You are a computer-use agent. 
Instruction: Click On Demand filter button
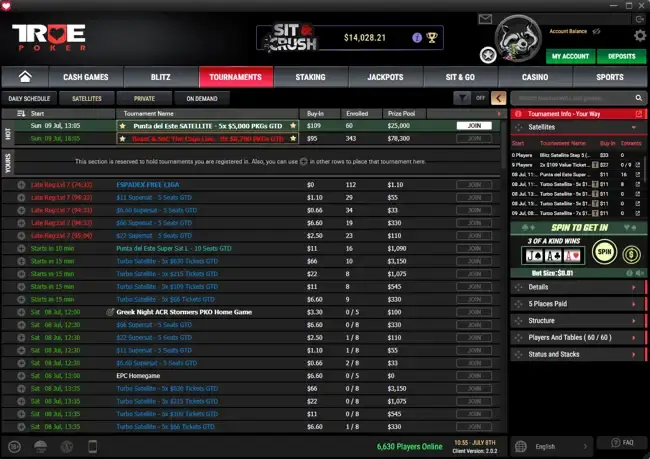(202, 99)
